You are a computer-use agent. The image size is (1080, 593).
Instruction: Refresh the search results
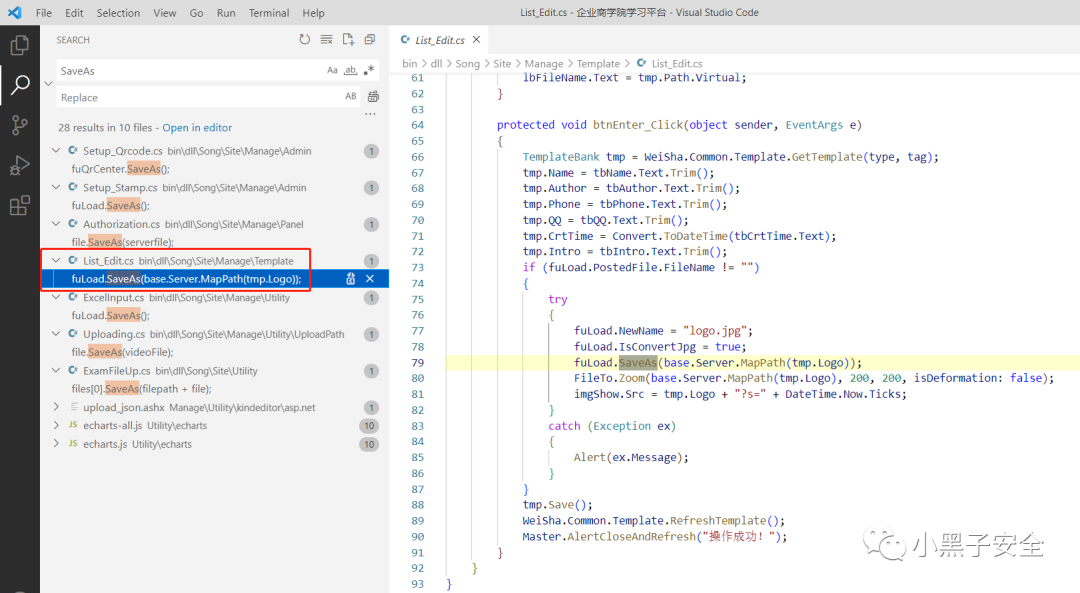pyautogui.click(x=304, y=40)
